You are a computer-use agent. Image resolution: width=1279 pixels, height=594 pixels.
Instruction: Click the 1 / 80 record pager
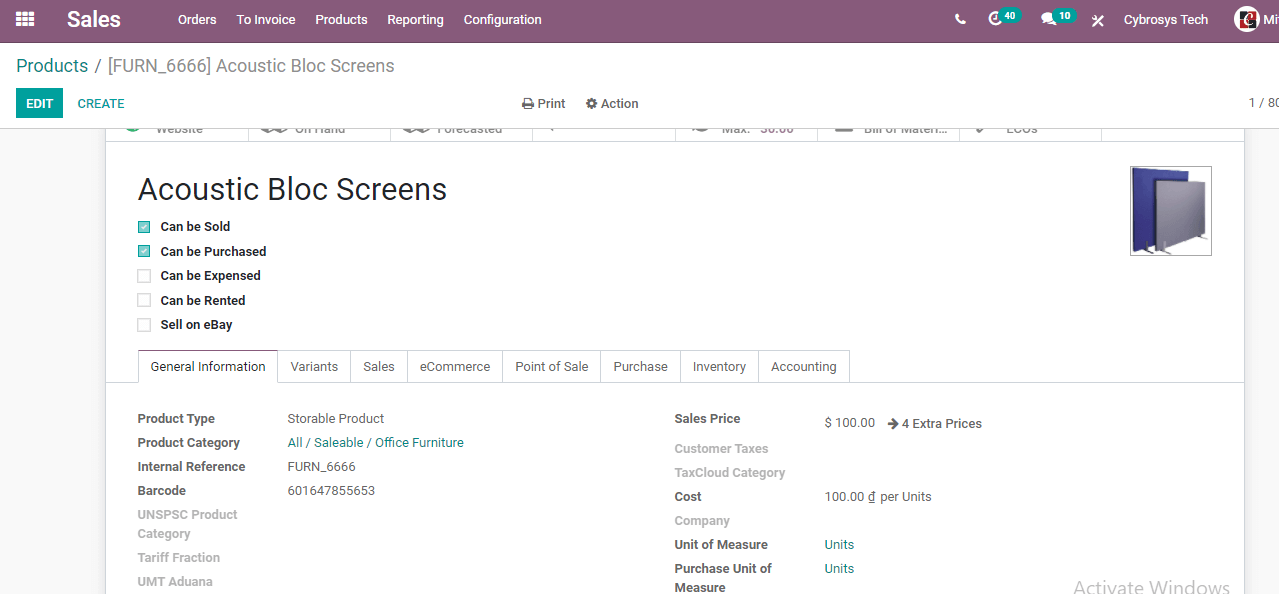click(1263, 103)
